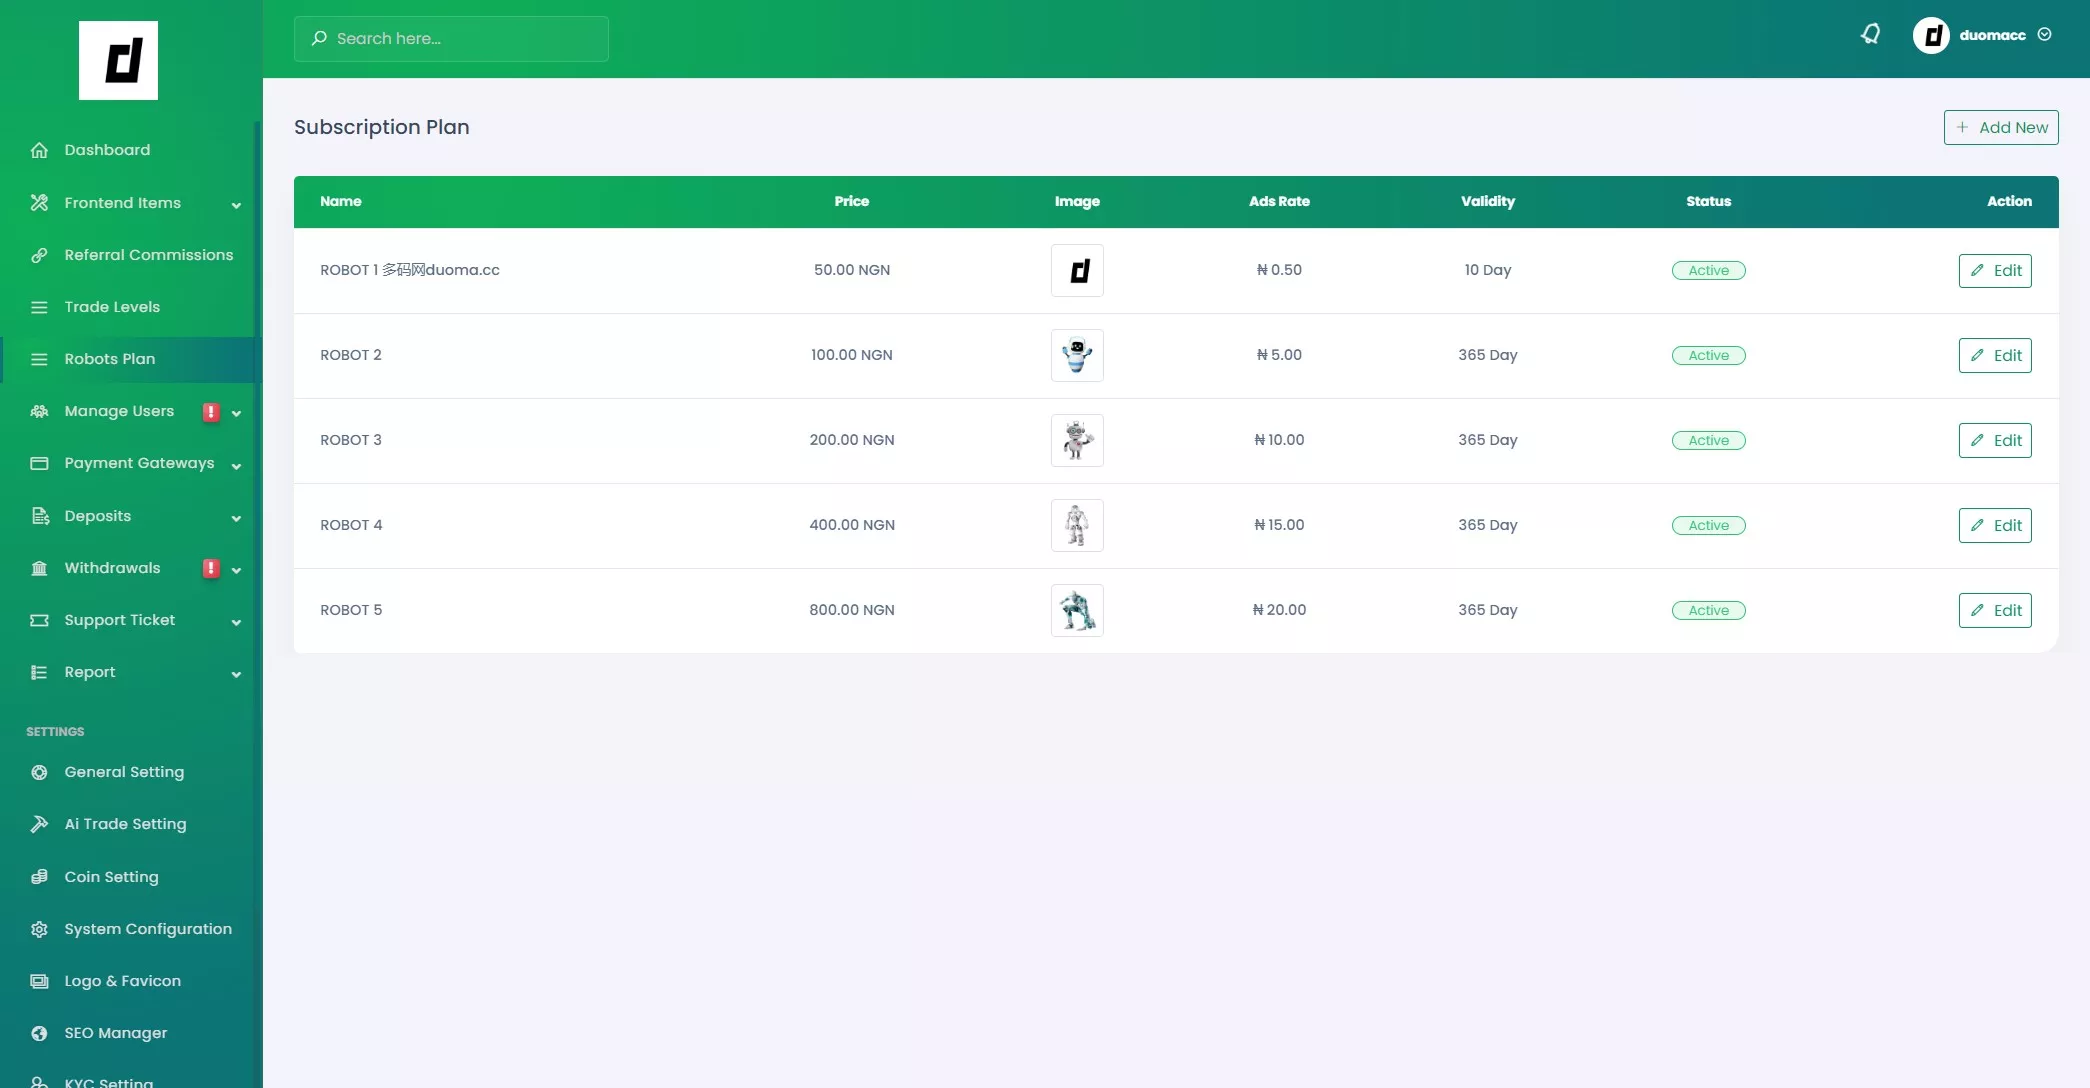Click the ROBOT 4 plan image thumbnail
2090x1088 pixels.
tap(1077, 525)
